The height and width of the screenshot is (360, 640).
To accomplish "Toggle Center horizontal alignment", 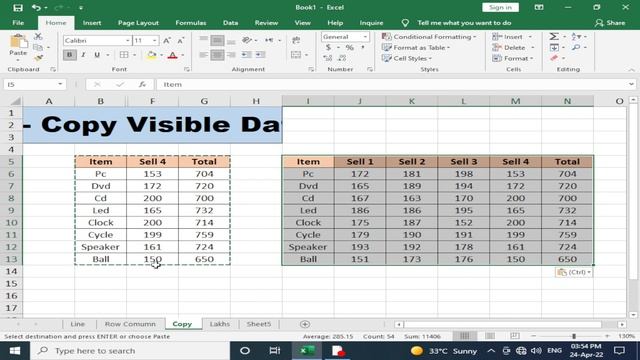I will (217, 55).
